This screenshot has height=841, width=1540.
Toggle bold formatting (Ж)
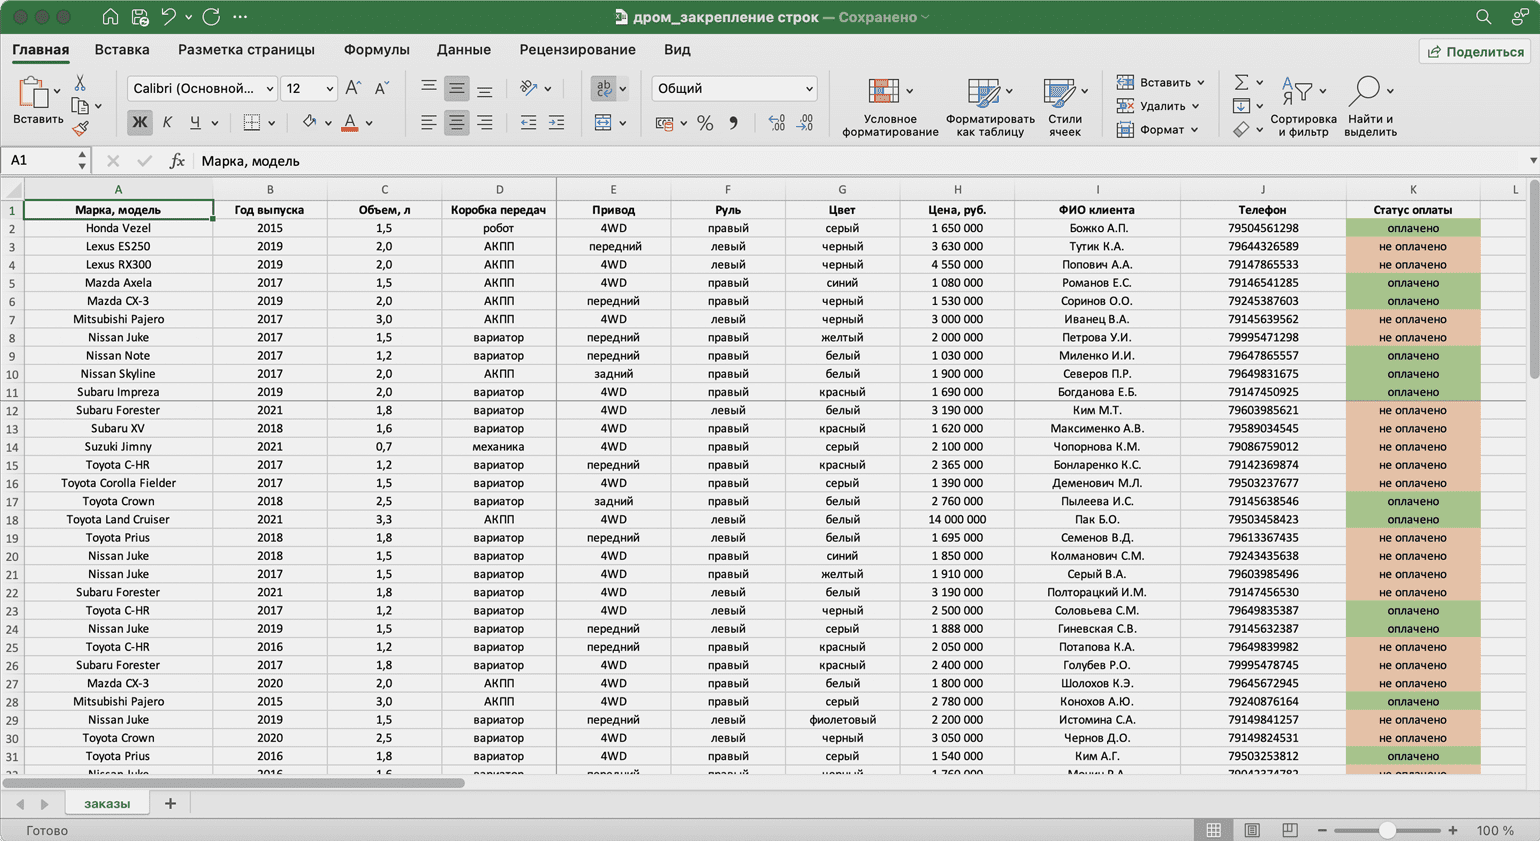(139, 122)
